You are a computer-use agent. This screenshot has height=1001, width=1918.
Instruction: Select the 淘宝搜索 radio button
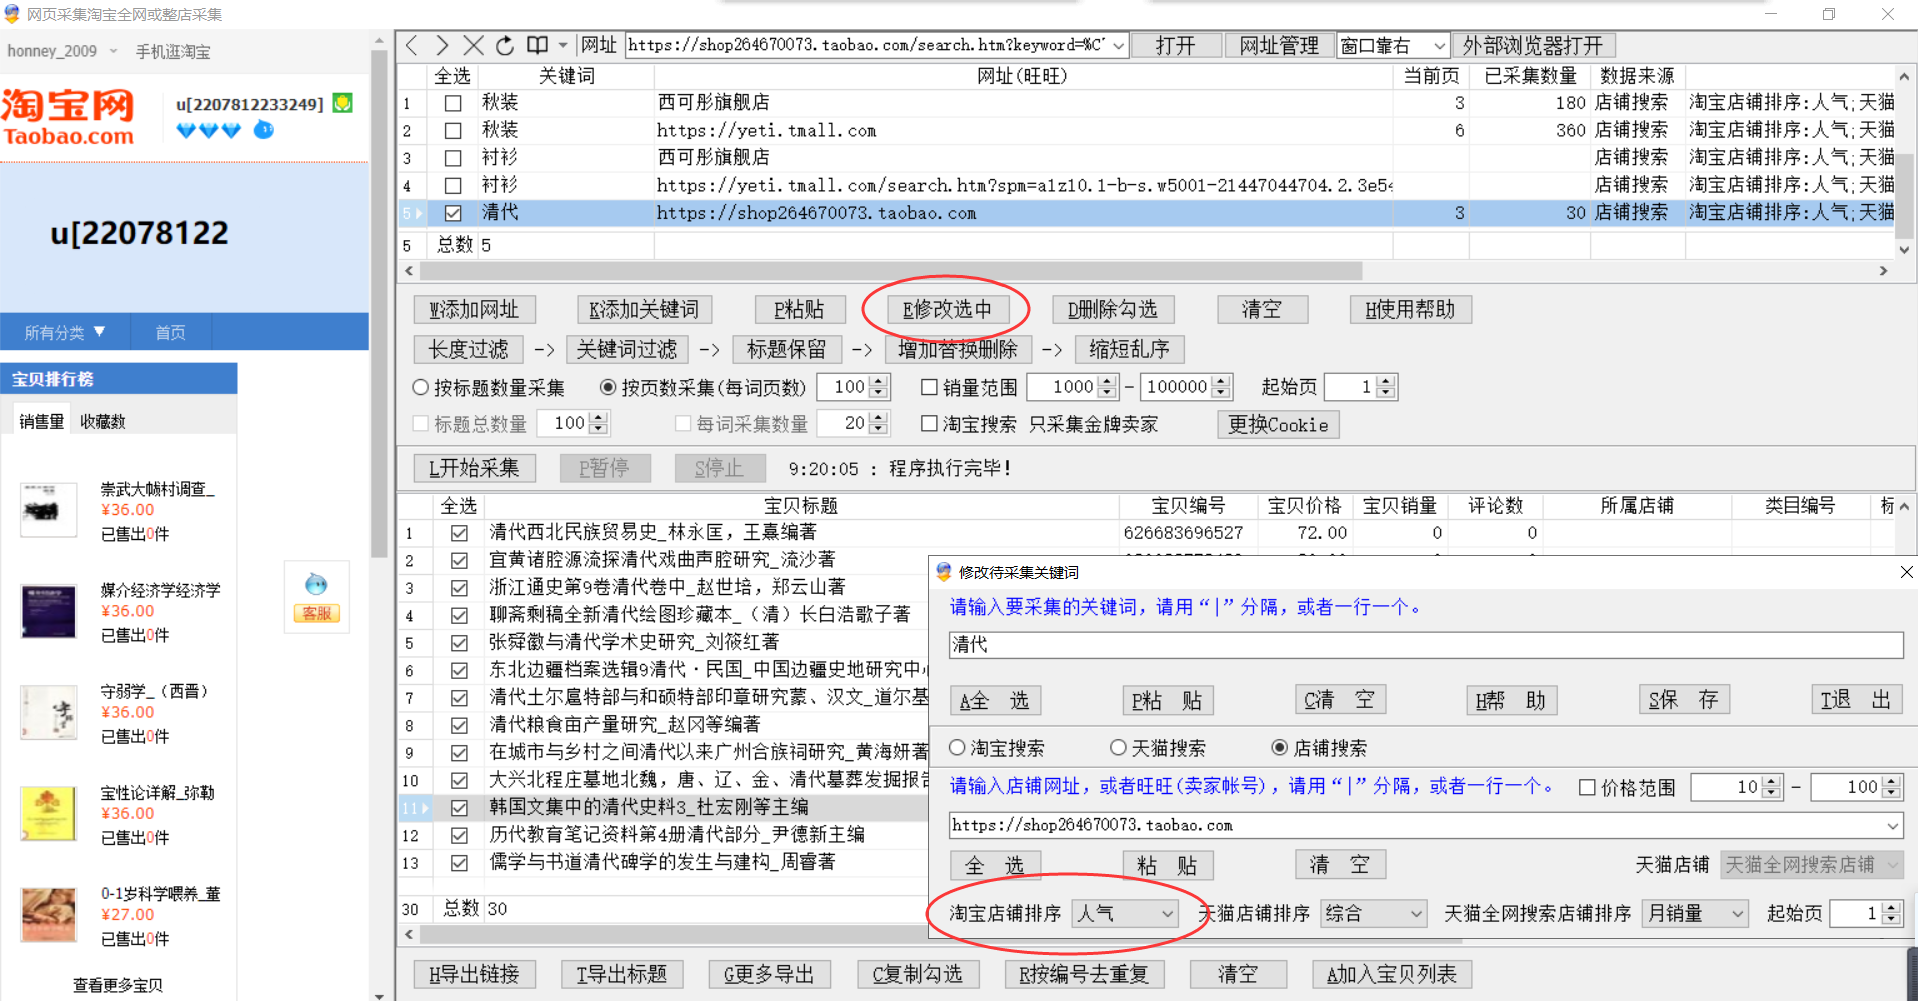pos(958,748)
